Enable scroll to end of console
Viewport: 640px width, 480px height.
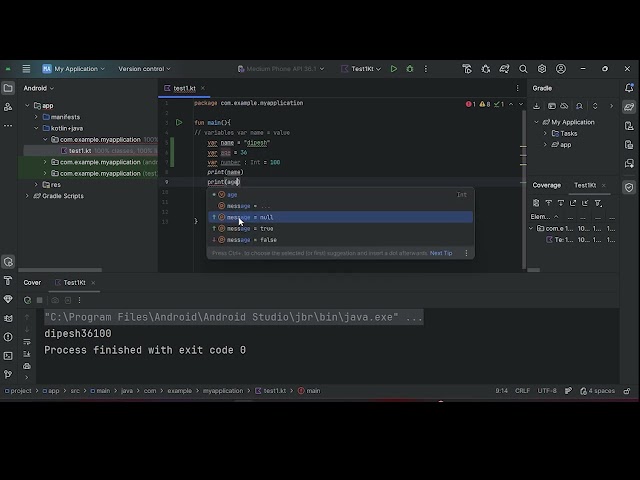(27, 354)
